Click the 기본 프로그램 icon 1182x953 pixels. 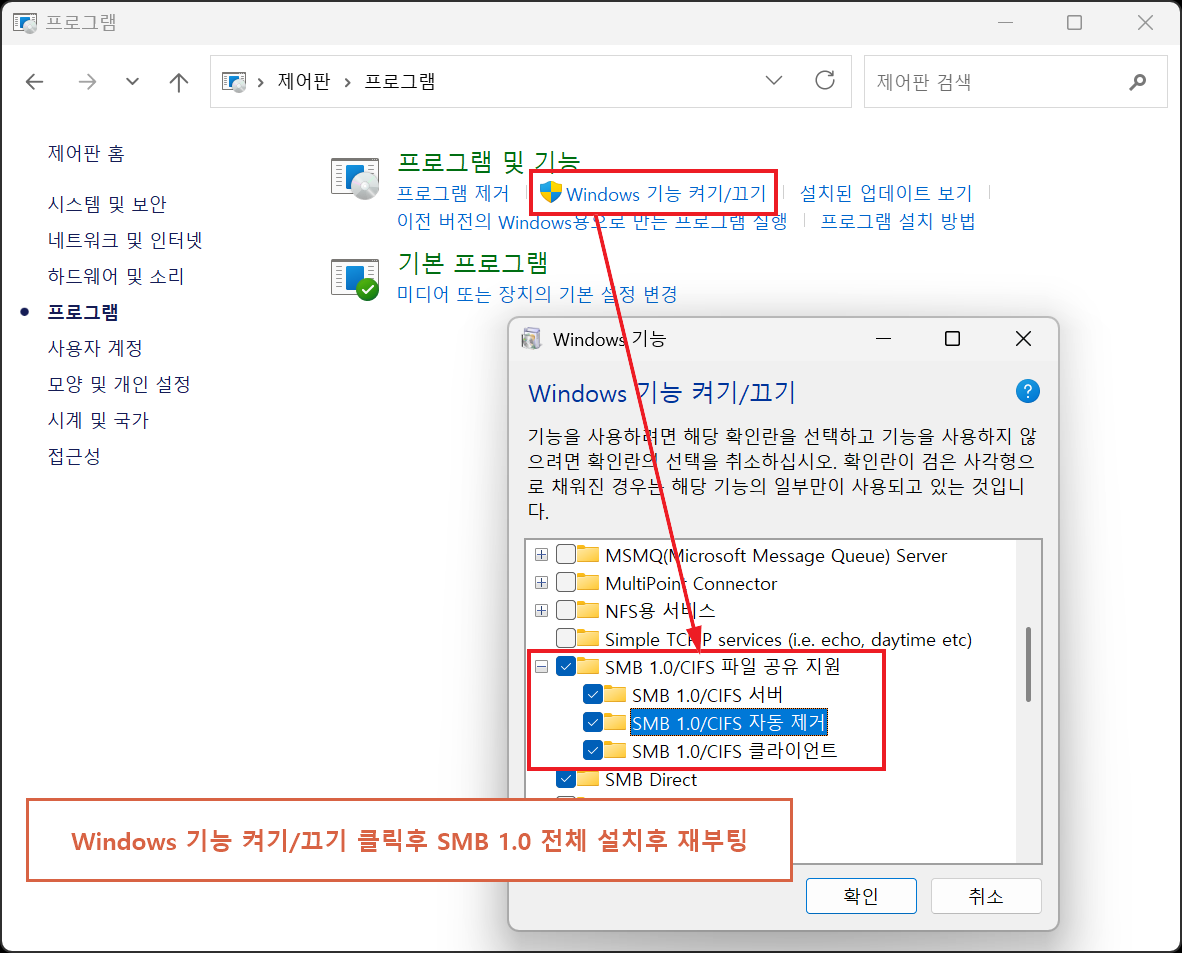(x=355, y=279)
